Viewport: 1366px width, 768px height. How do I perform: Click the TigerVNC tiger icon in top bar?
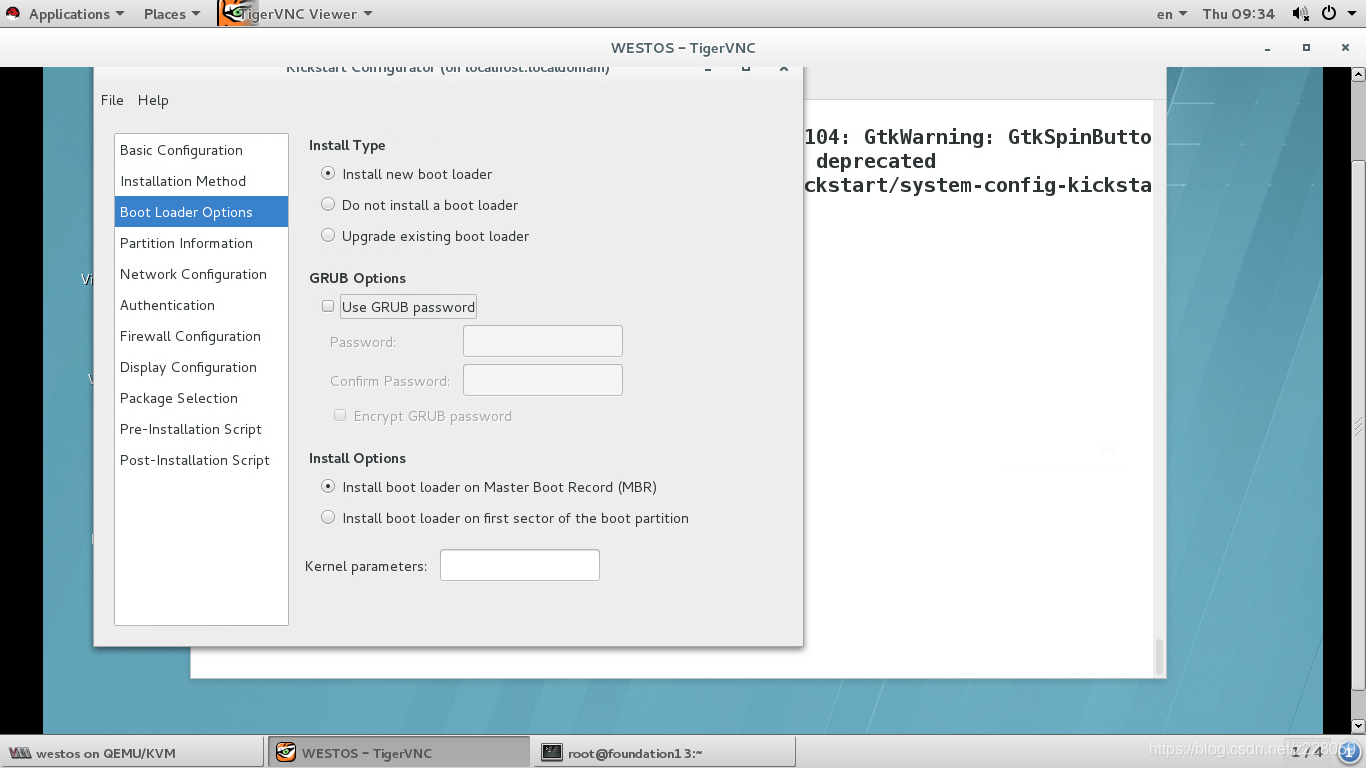coord(237,14)
